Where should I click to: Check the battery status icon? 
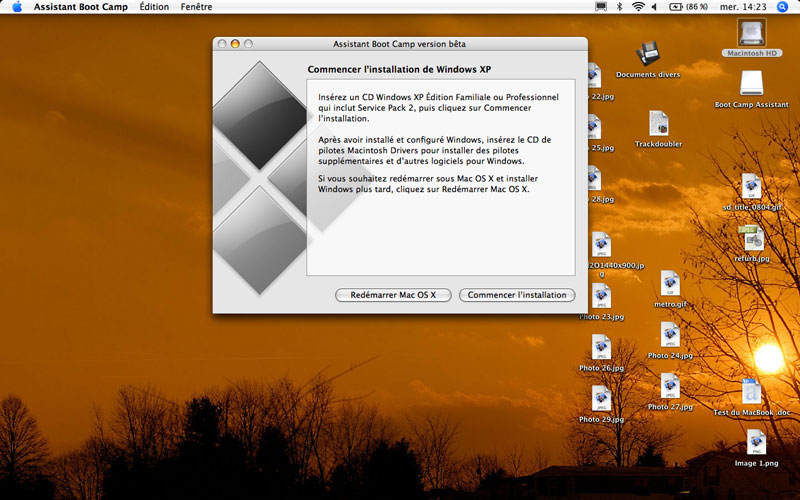click(676, 7)
